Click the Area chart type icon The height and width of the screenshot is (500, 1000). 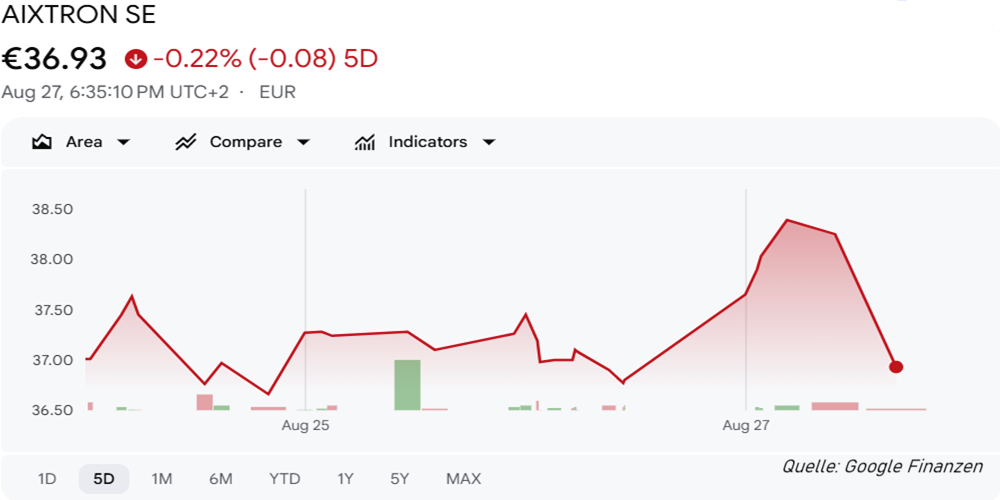coord(41,142)
